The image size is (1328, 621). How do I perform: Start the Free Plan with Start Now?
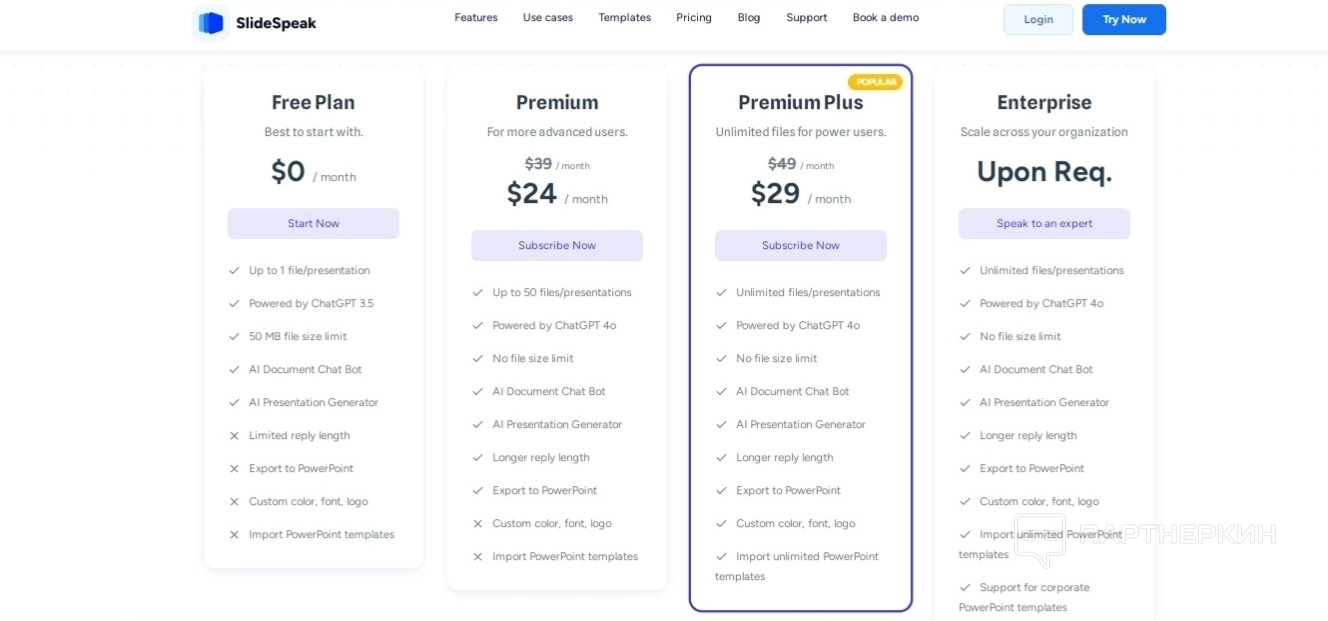313,224
